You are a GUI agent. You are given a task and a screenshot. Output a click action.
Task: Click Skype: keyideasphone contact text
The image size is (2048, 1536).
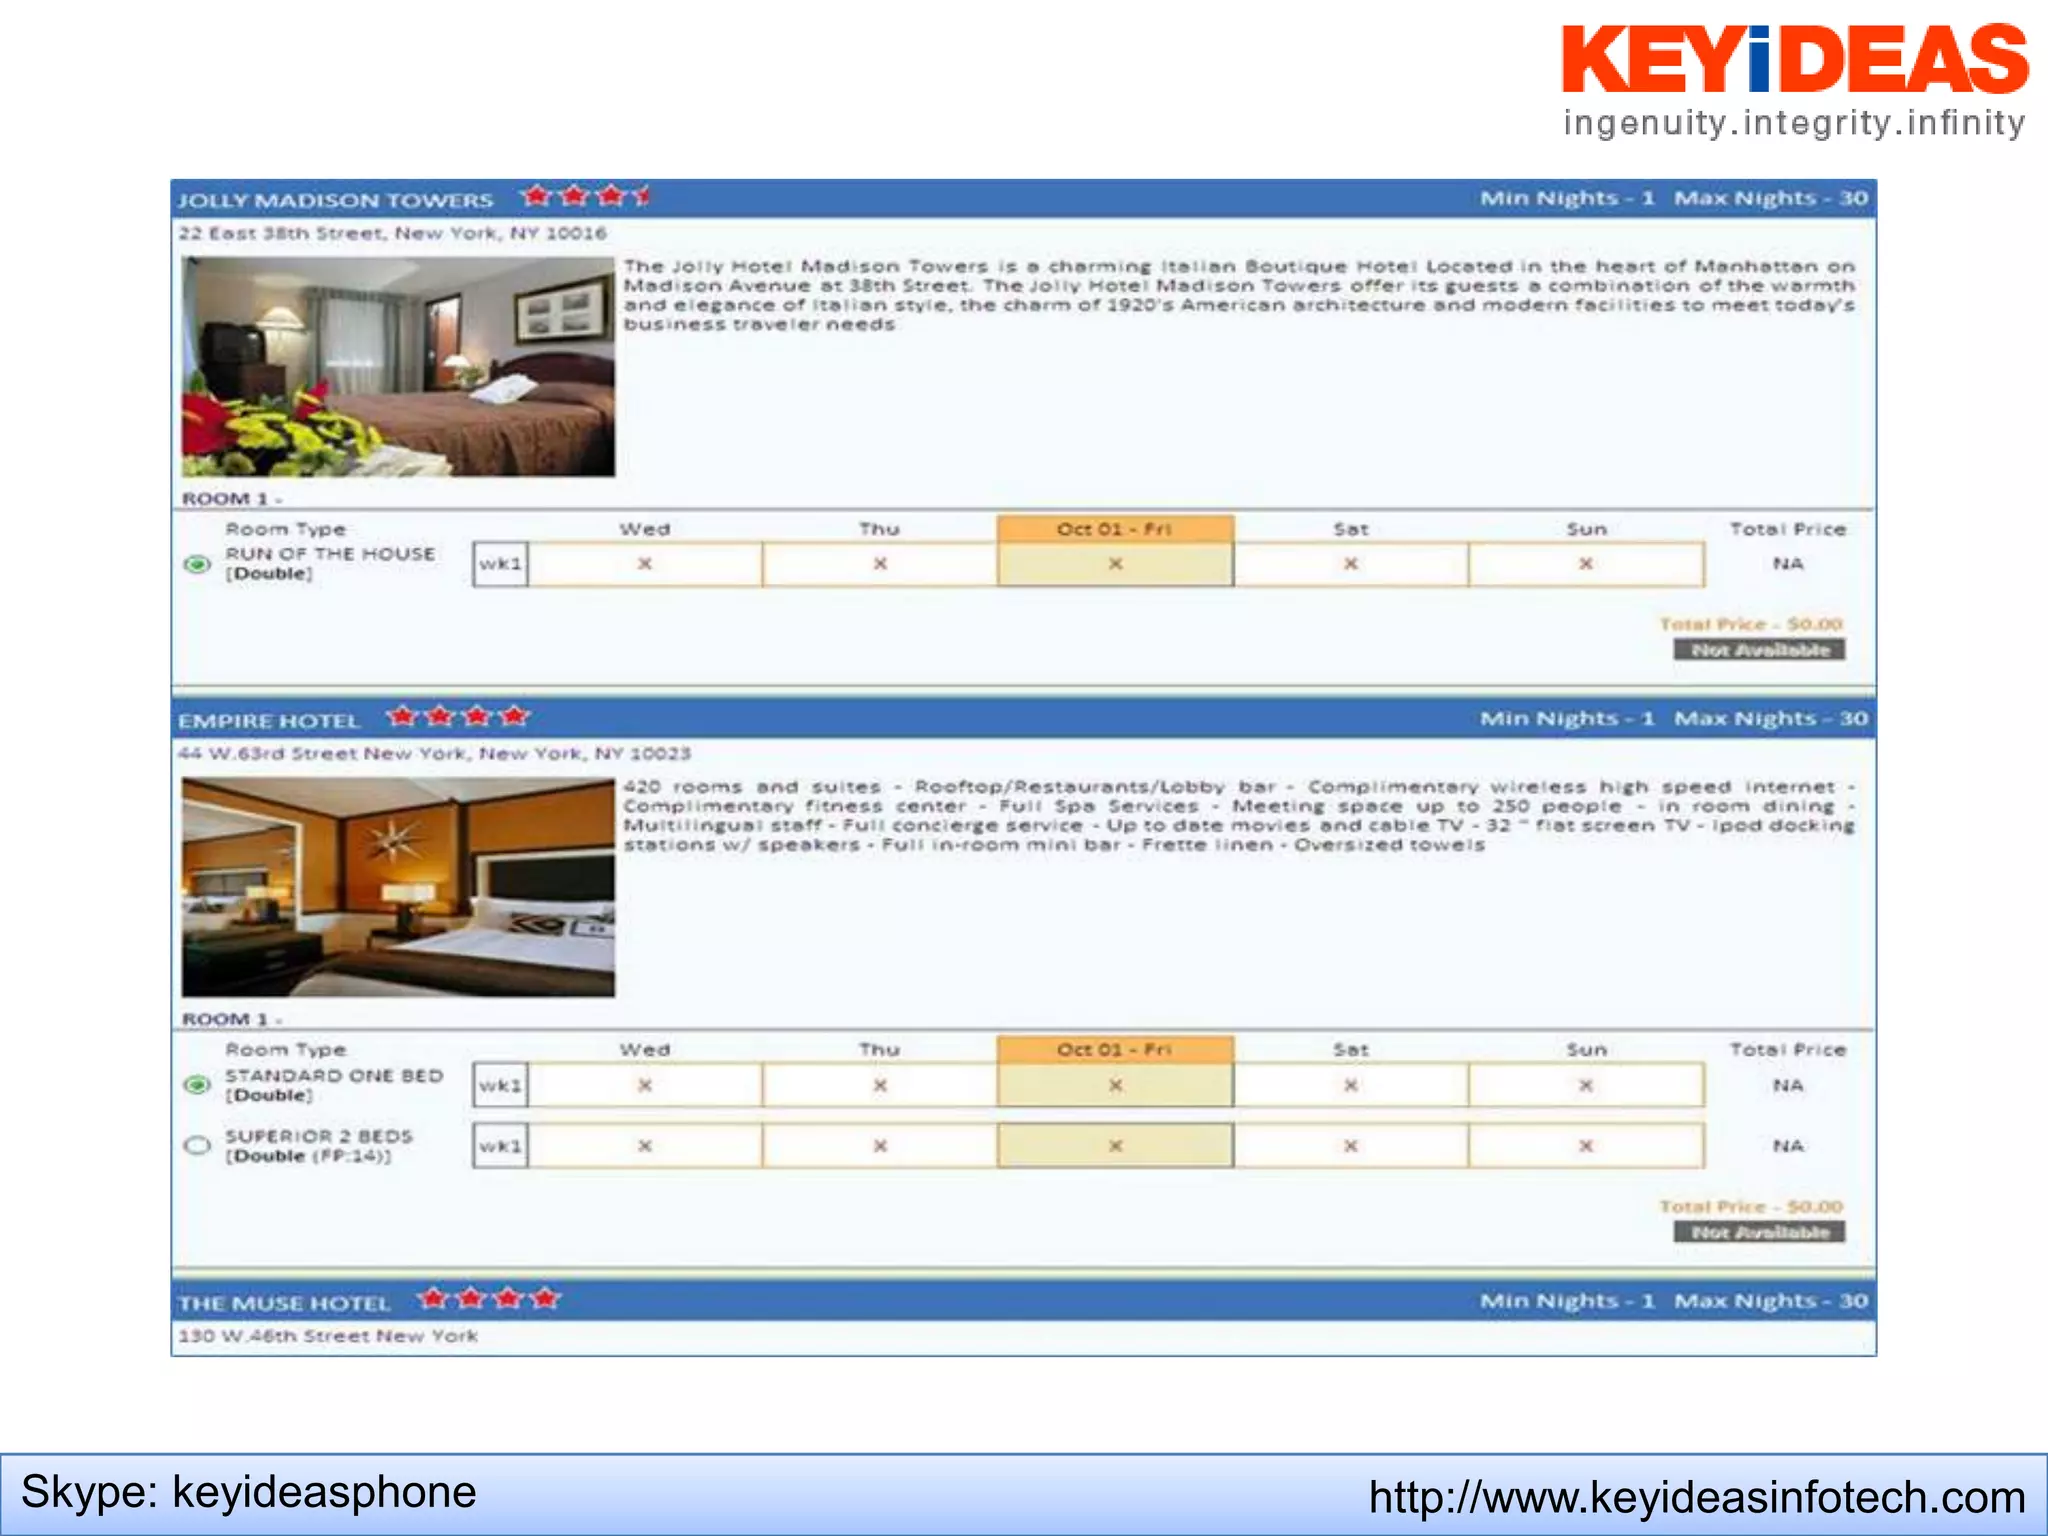tap(249, 1492)
